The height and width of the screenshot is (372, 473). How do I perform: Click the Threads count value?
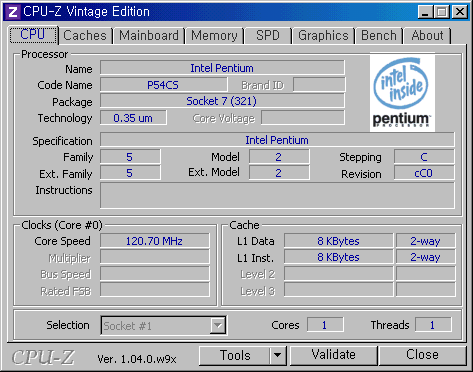coord(433,325)
